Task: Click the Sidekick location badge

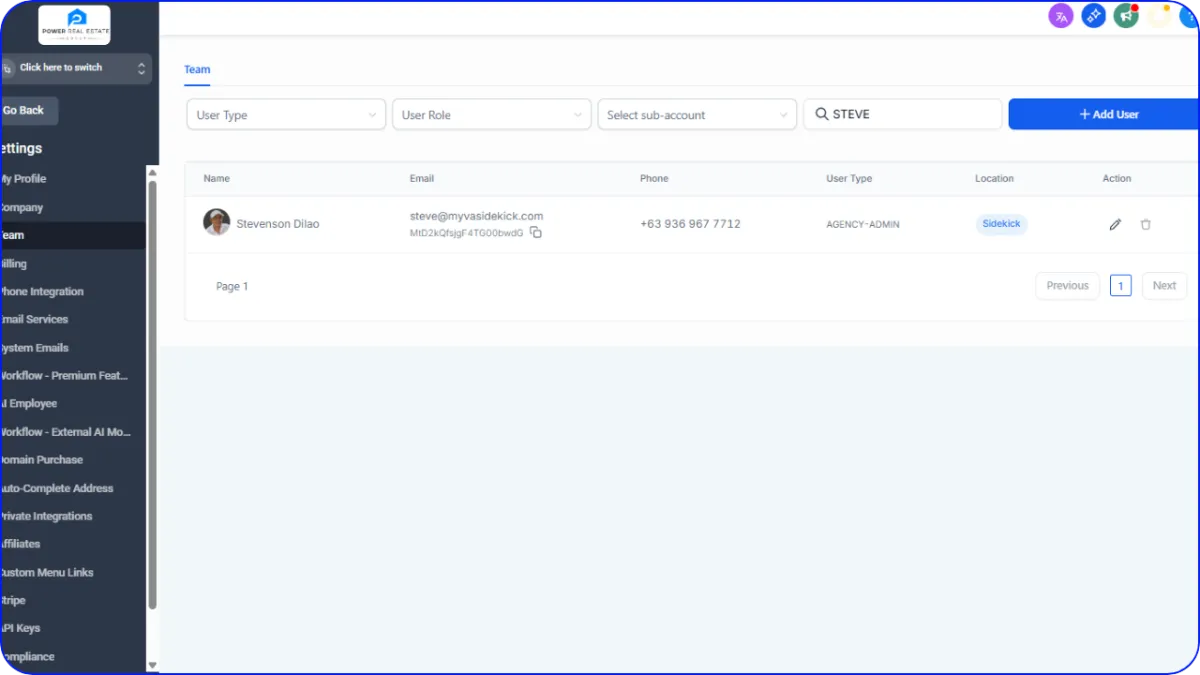Action: pyautogui.click(x=1001, y=224)
